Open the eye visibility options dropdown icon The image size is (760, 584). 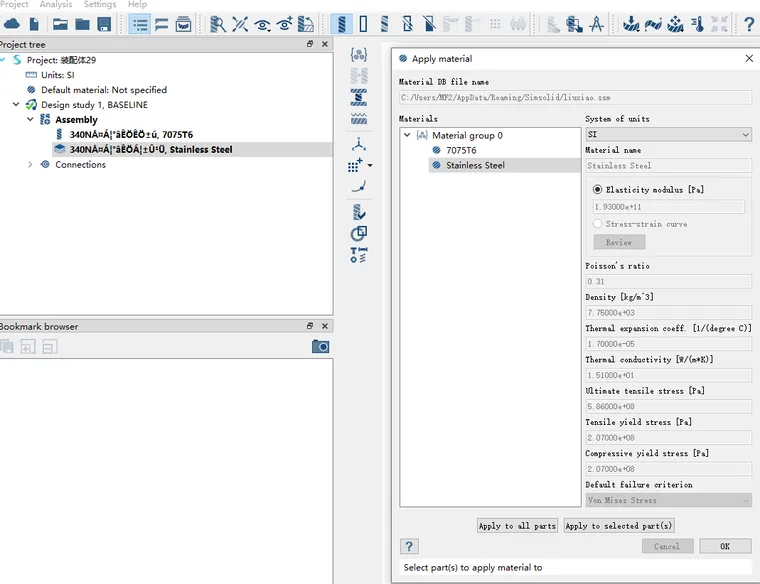[262, 24]
